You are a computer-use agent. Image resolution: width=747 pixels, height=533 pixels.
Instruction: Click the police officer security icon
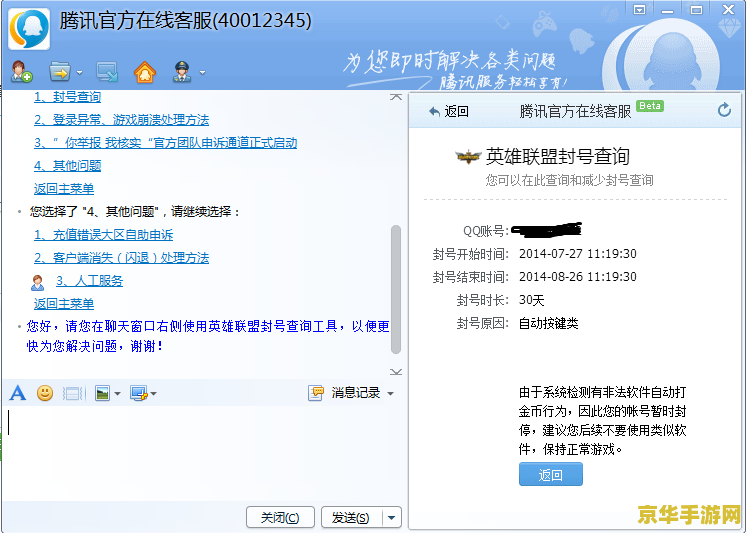182,72
